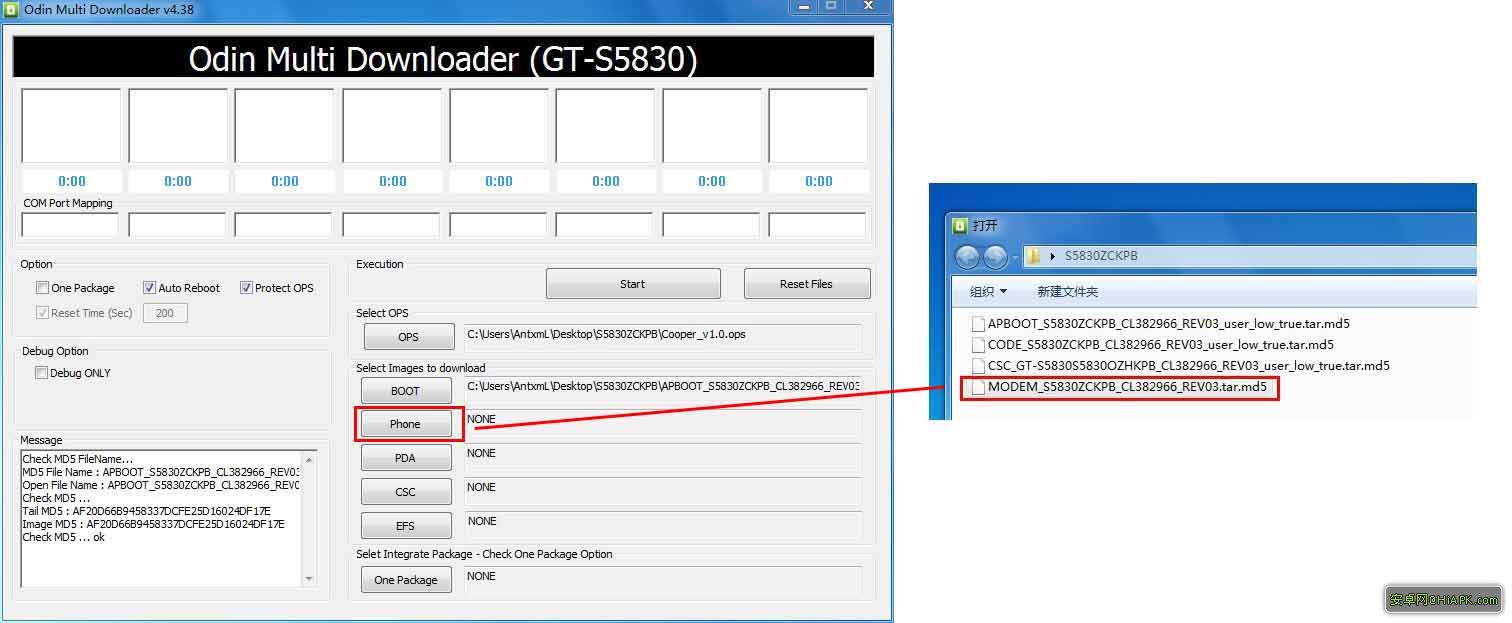Close the Odin Multi Downloader window
The image size is (1512, 623).
(868, 7)
